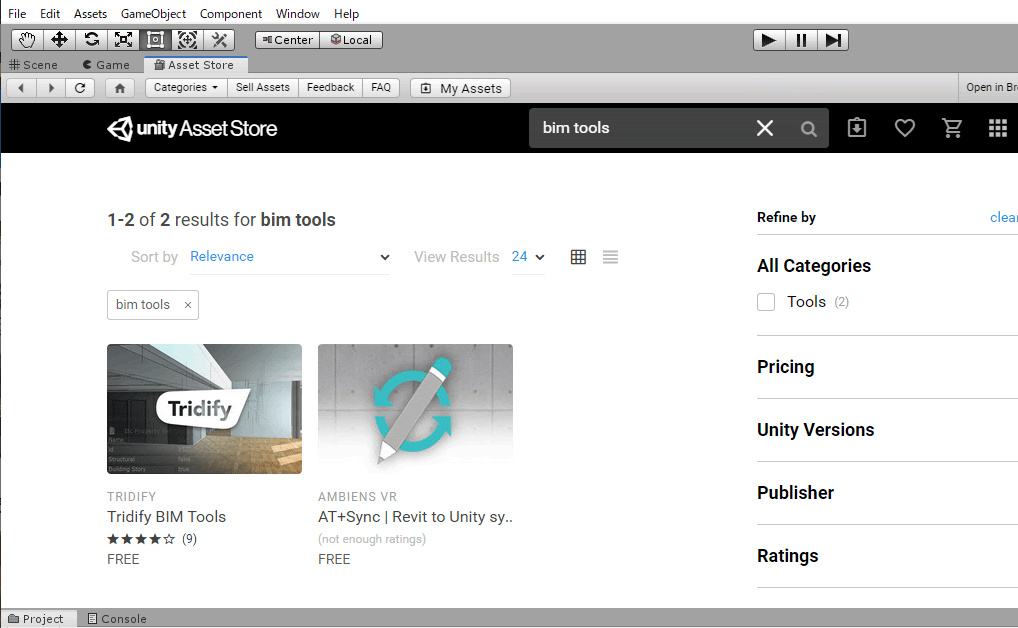Reload the Asset Store page
Image resolution: width=1018 pixels, height=628 pixels.
[80, 88]
